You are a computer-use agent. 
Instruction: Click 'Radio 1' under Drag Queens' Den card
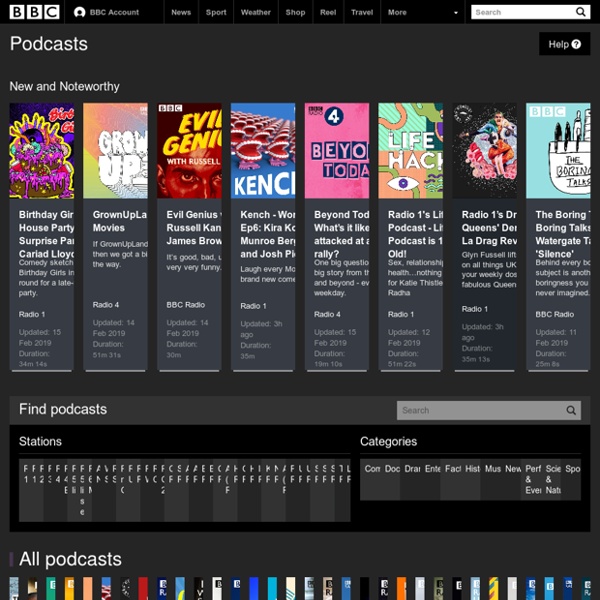(x=474, y=309)
